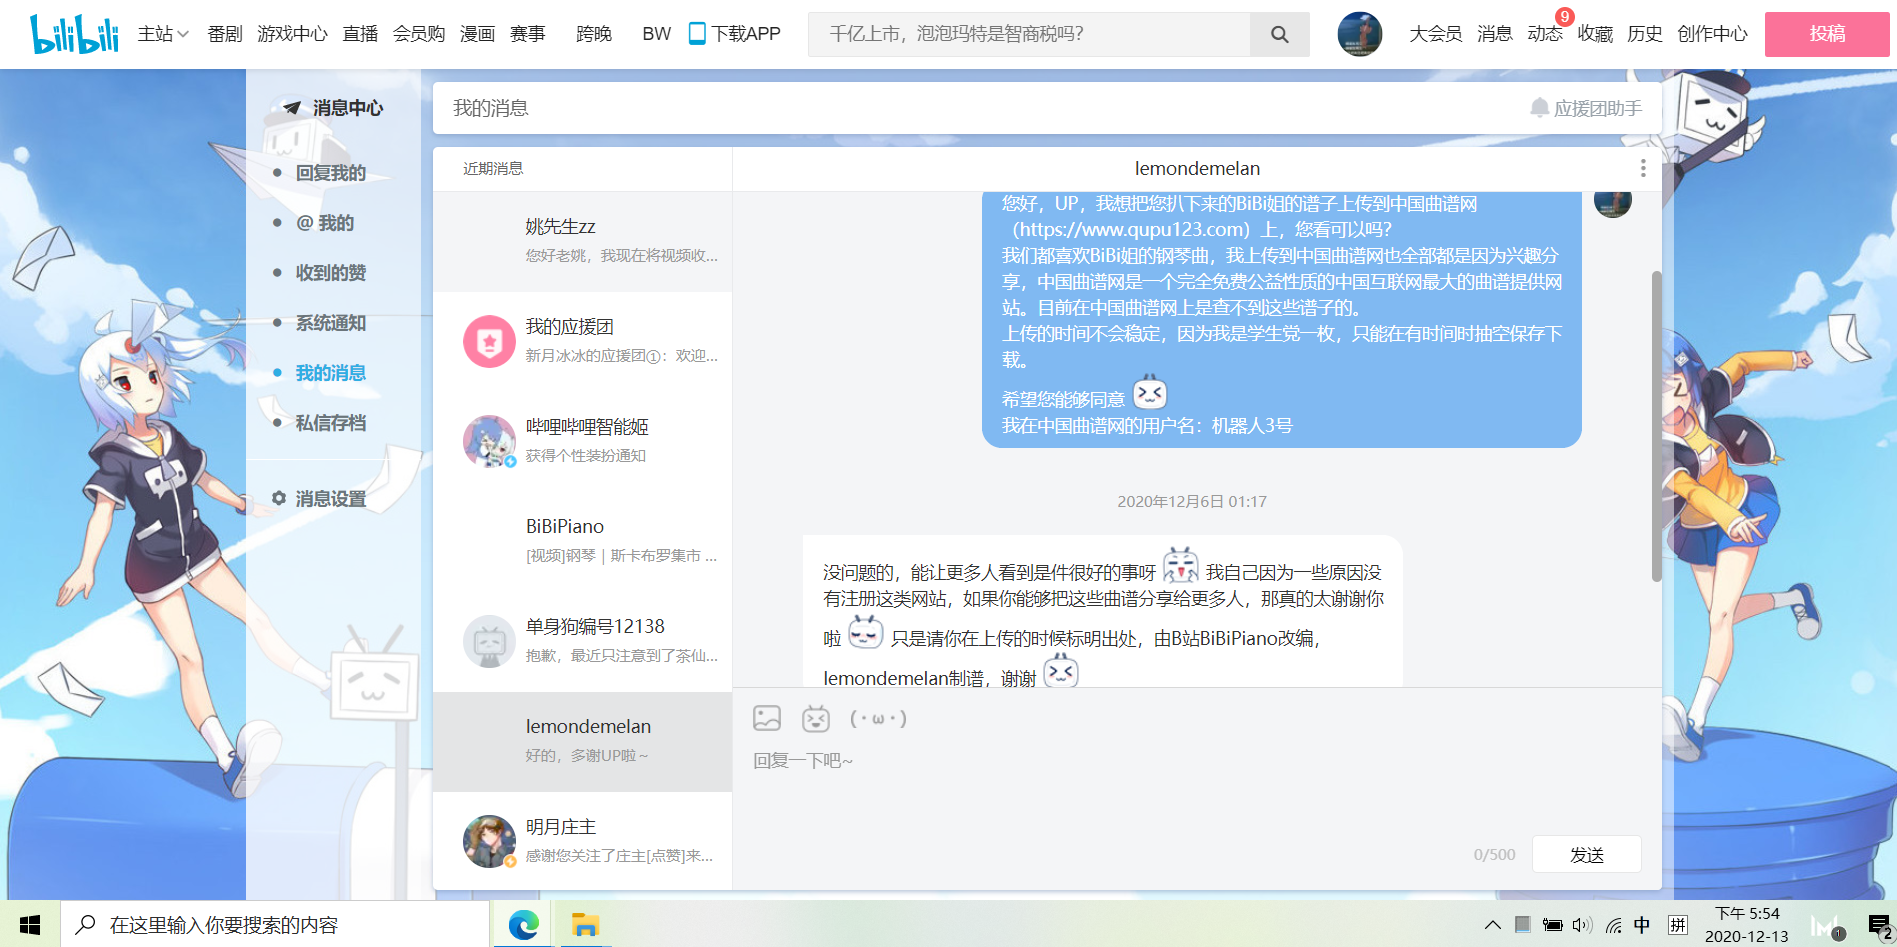Screen dimensions: 1897x947
Task: Focus the 回复一下吧 reply text box
Action: [x=1197, y=790]
